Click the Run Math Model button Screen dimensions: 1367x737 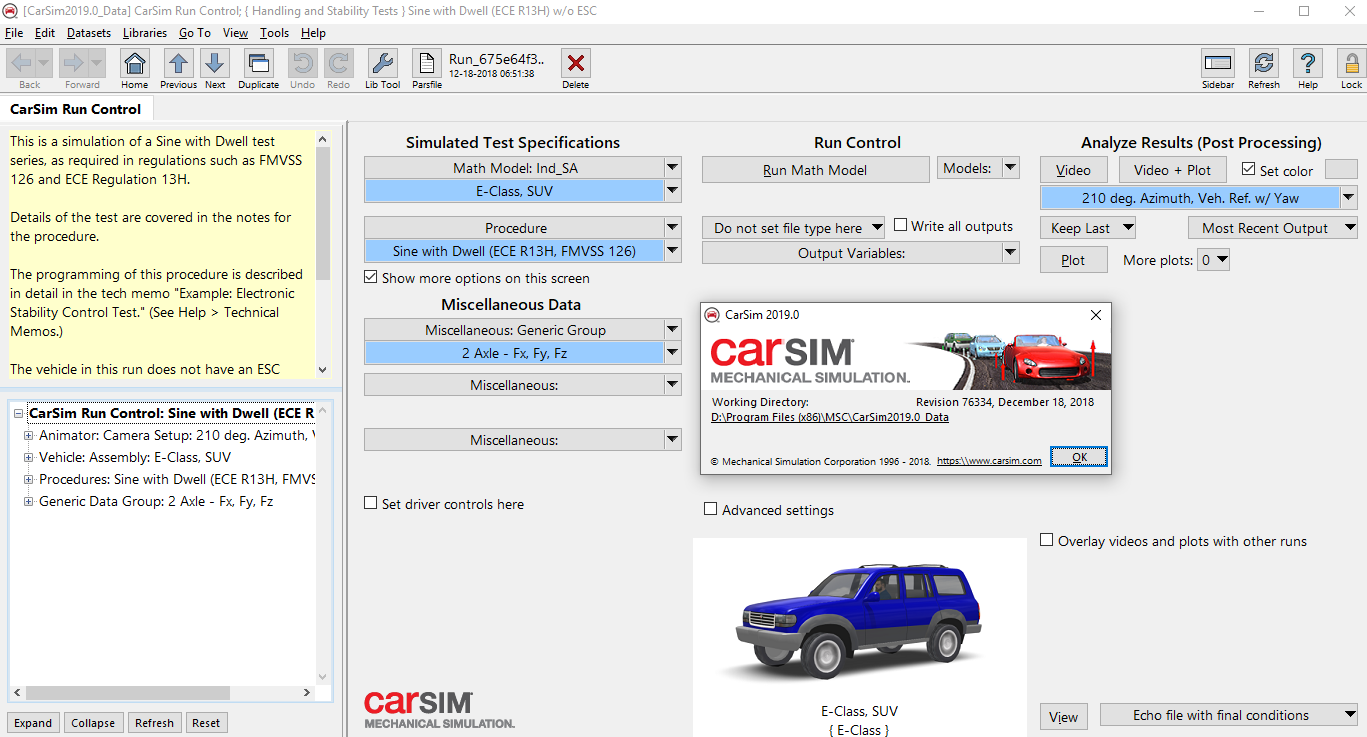[815, 170]
